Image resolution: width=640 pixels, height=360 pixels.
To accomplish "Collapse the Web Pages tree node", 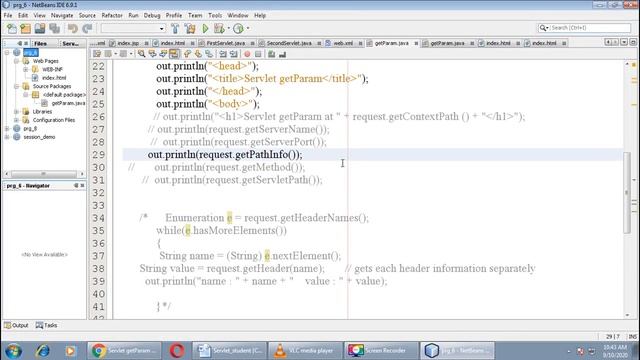I will [16, 61].
